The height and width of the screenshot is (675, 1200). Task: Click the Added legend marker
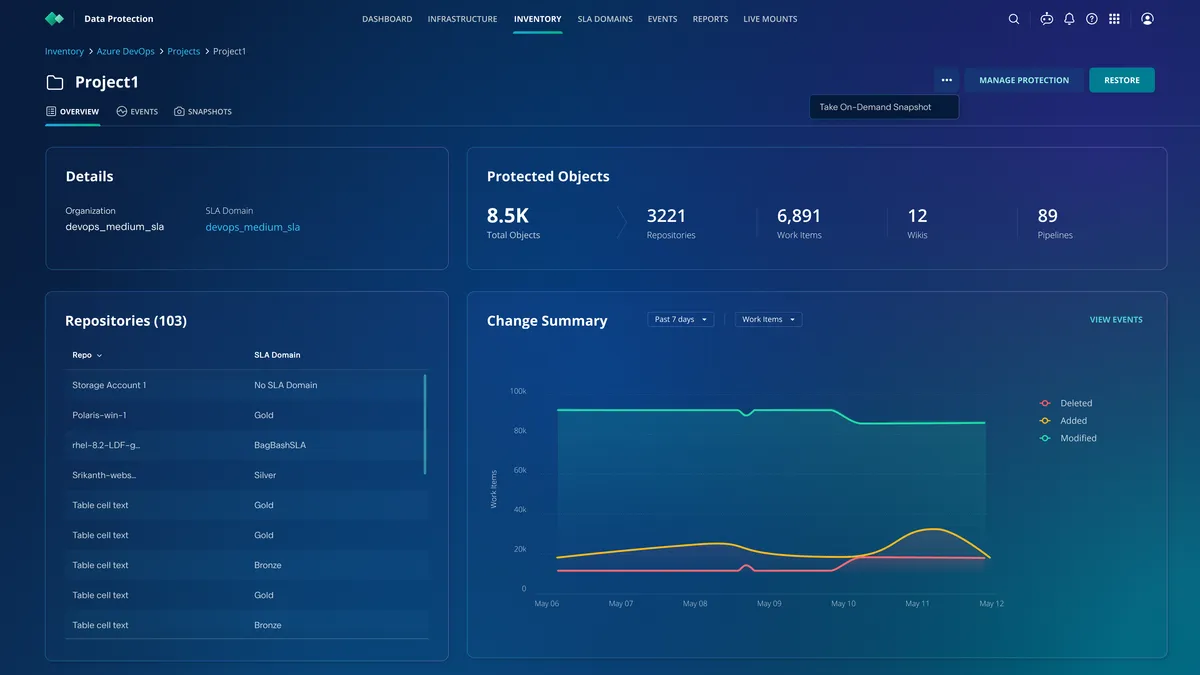tap(1045, 421)
